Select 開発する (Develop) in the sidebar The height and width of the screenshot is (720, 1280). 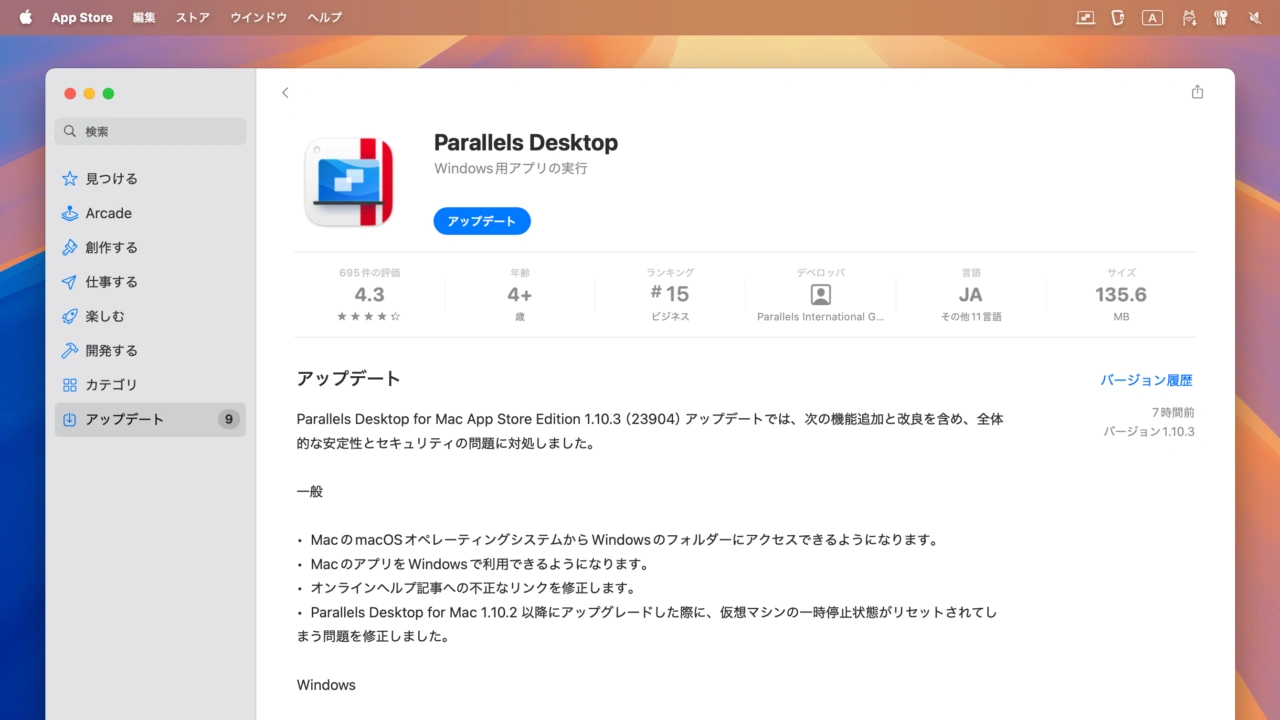[111, 351]
